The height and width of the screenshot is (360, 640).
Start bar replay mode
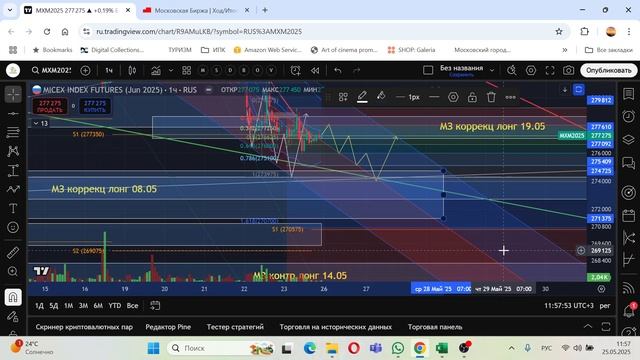coord(315,70)
